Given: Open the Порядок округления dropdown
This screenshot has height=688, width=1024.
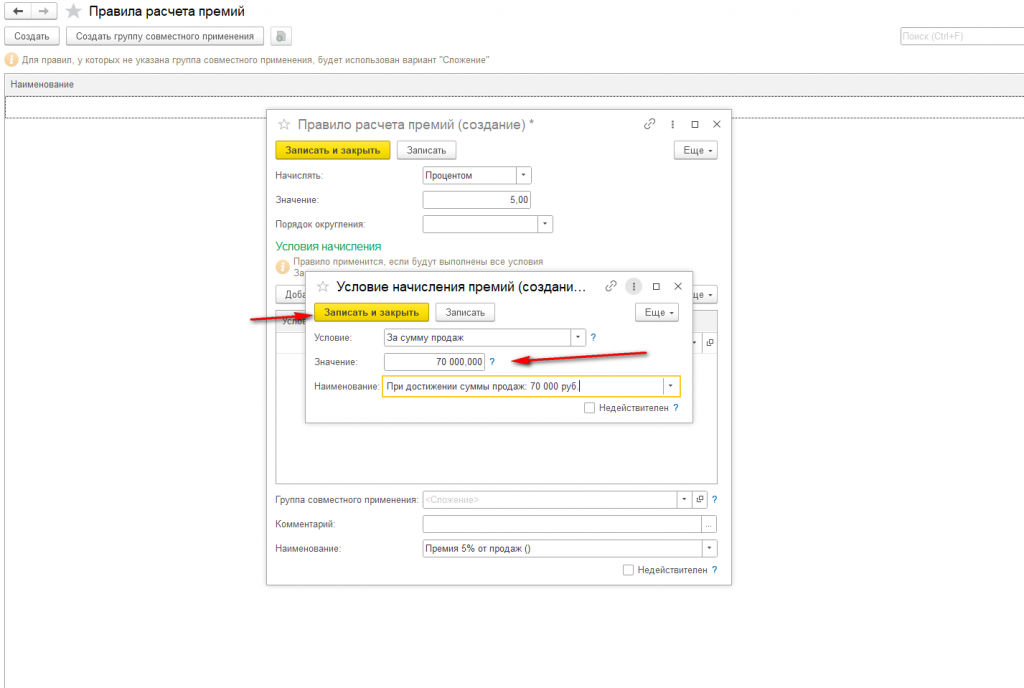Looking at the screenshot, I should [545, 224].
